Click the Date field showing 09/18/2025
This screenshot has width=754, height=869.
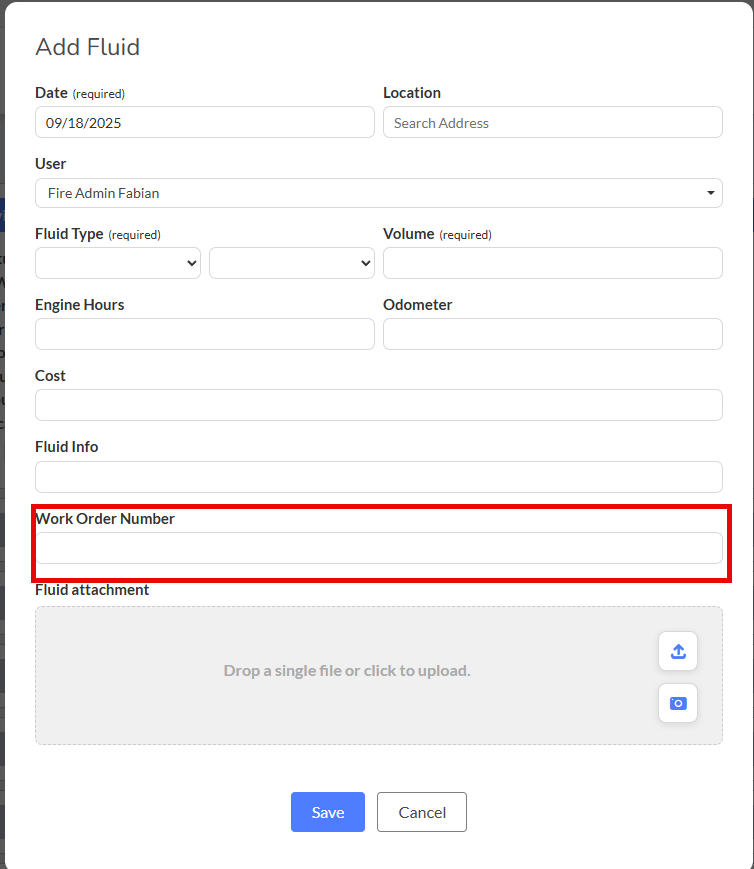(x=204, y=122)
